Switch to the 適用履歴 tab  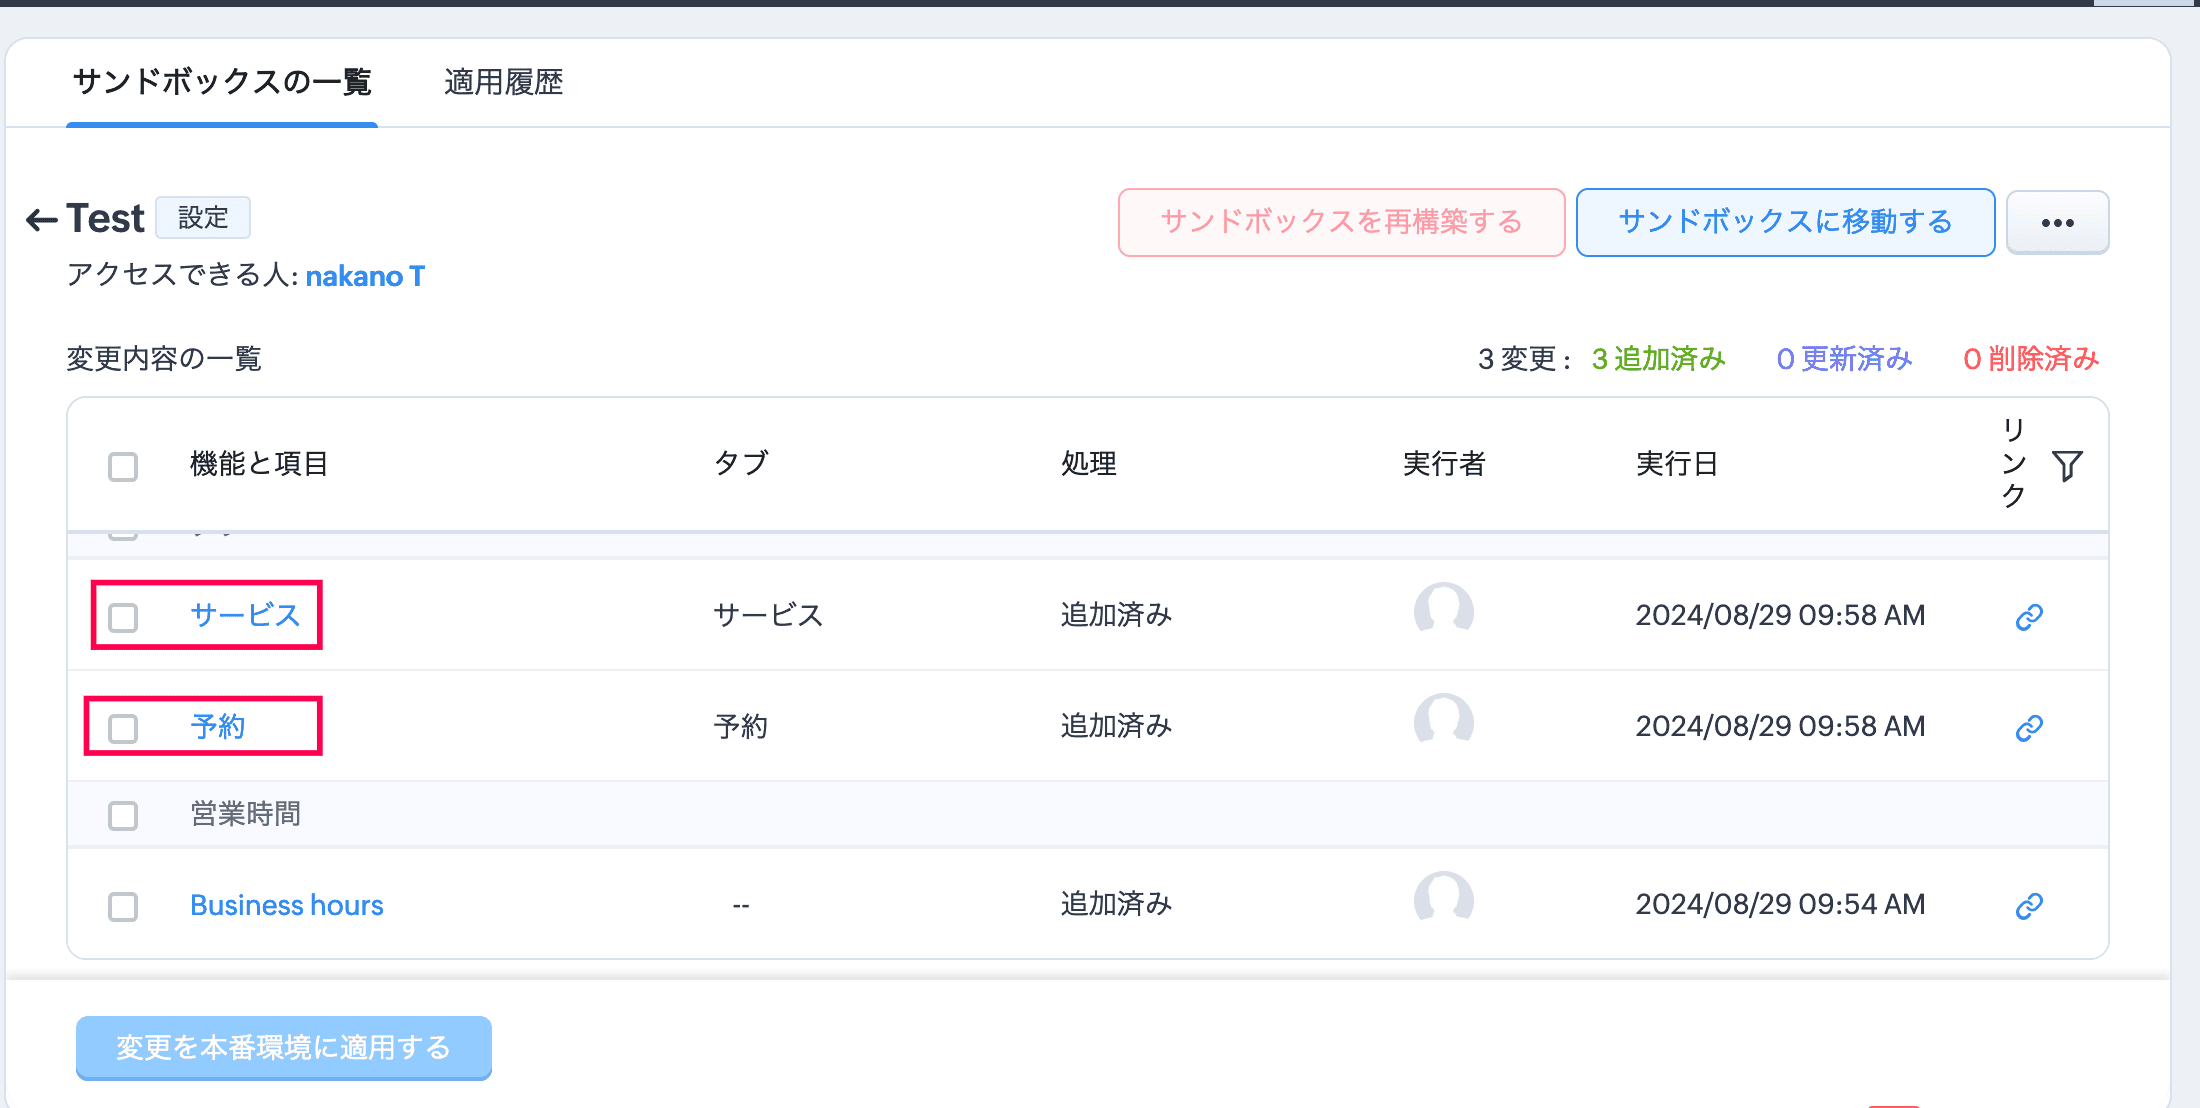(x=503, y=82)
